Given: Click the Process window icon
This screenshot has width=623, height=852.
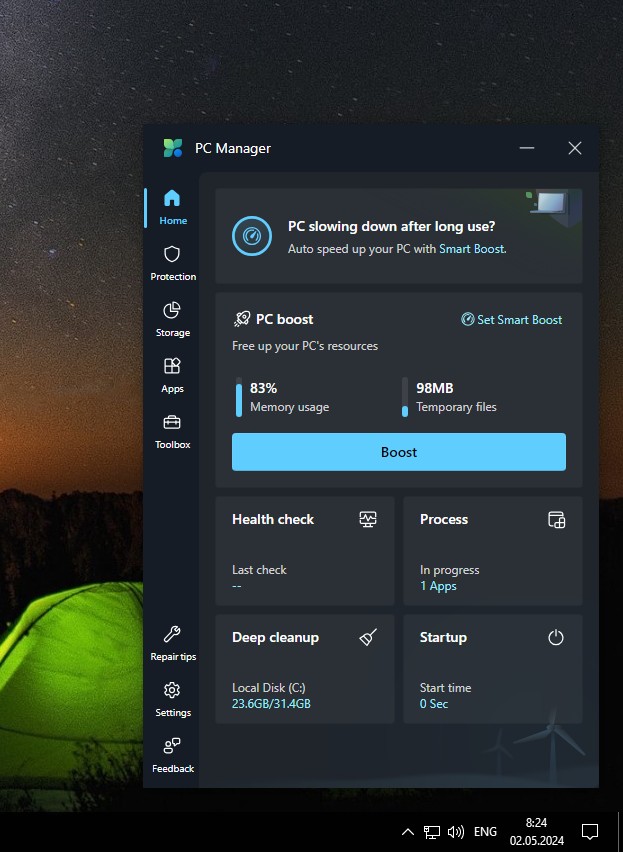Looking at the screenshot, I should (556, 519).
